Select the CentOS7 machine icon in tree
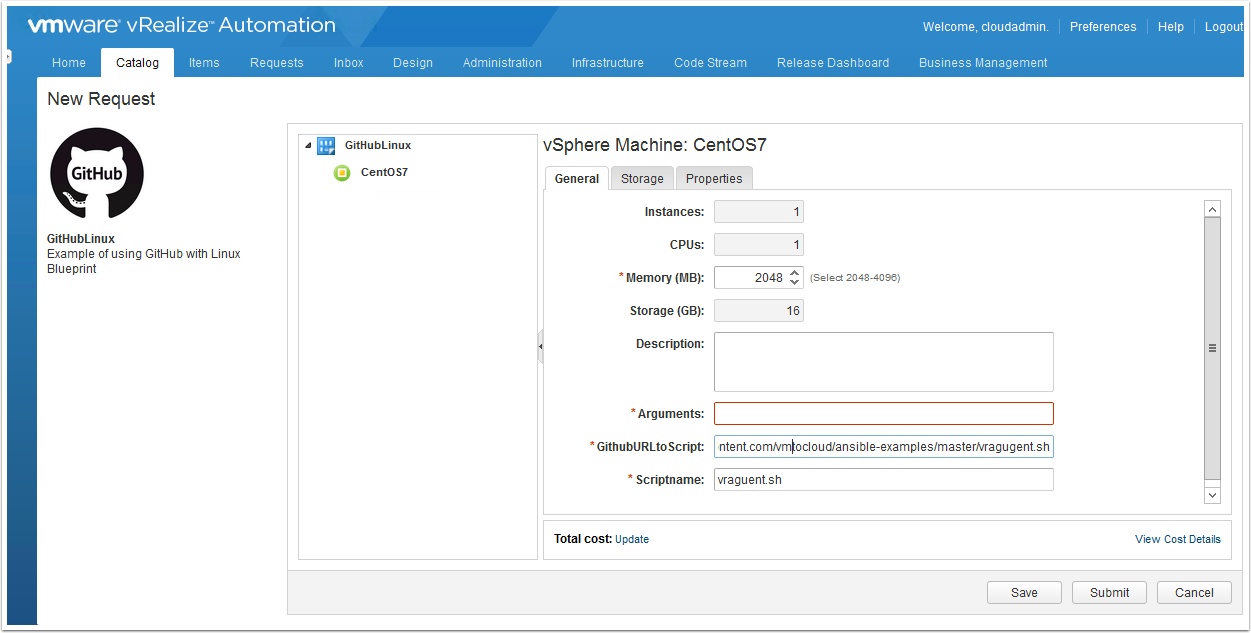The width and height of the screenshot is (1251, 633). tap(342, 173)
